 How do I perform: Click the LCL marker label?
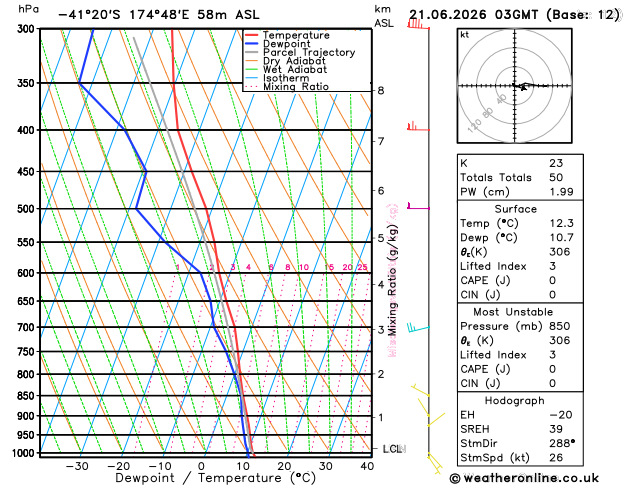click(x=394, y=449)
